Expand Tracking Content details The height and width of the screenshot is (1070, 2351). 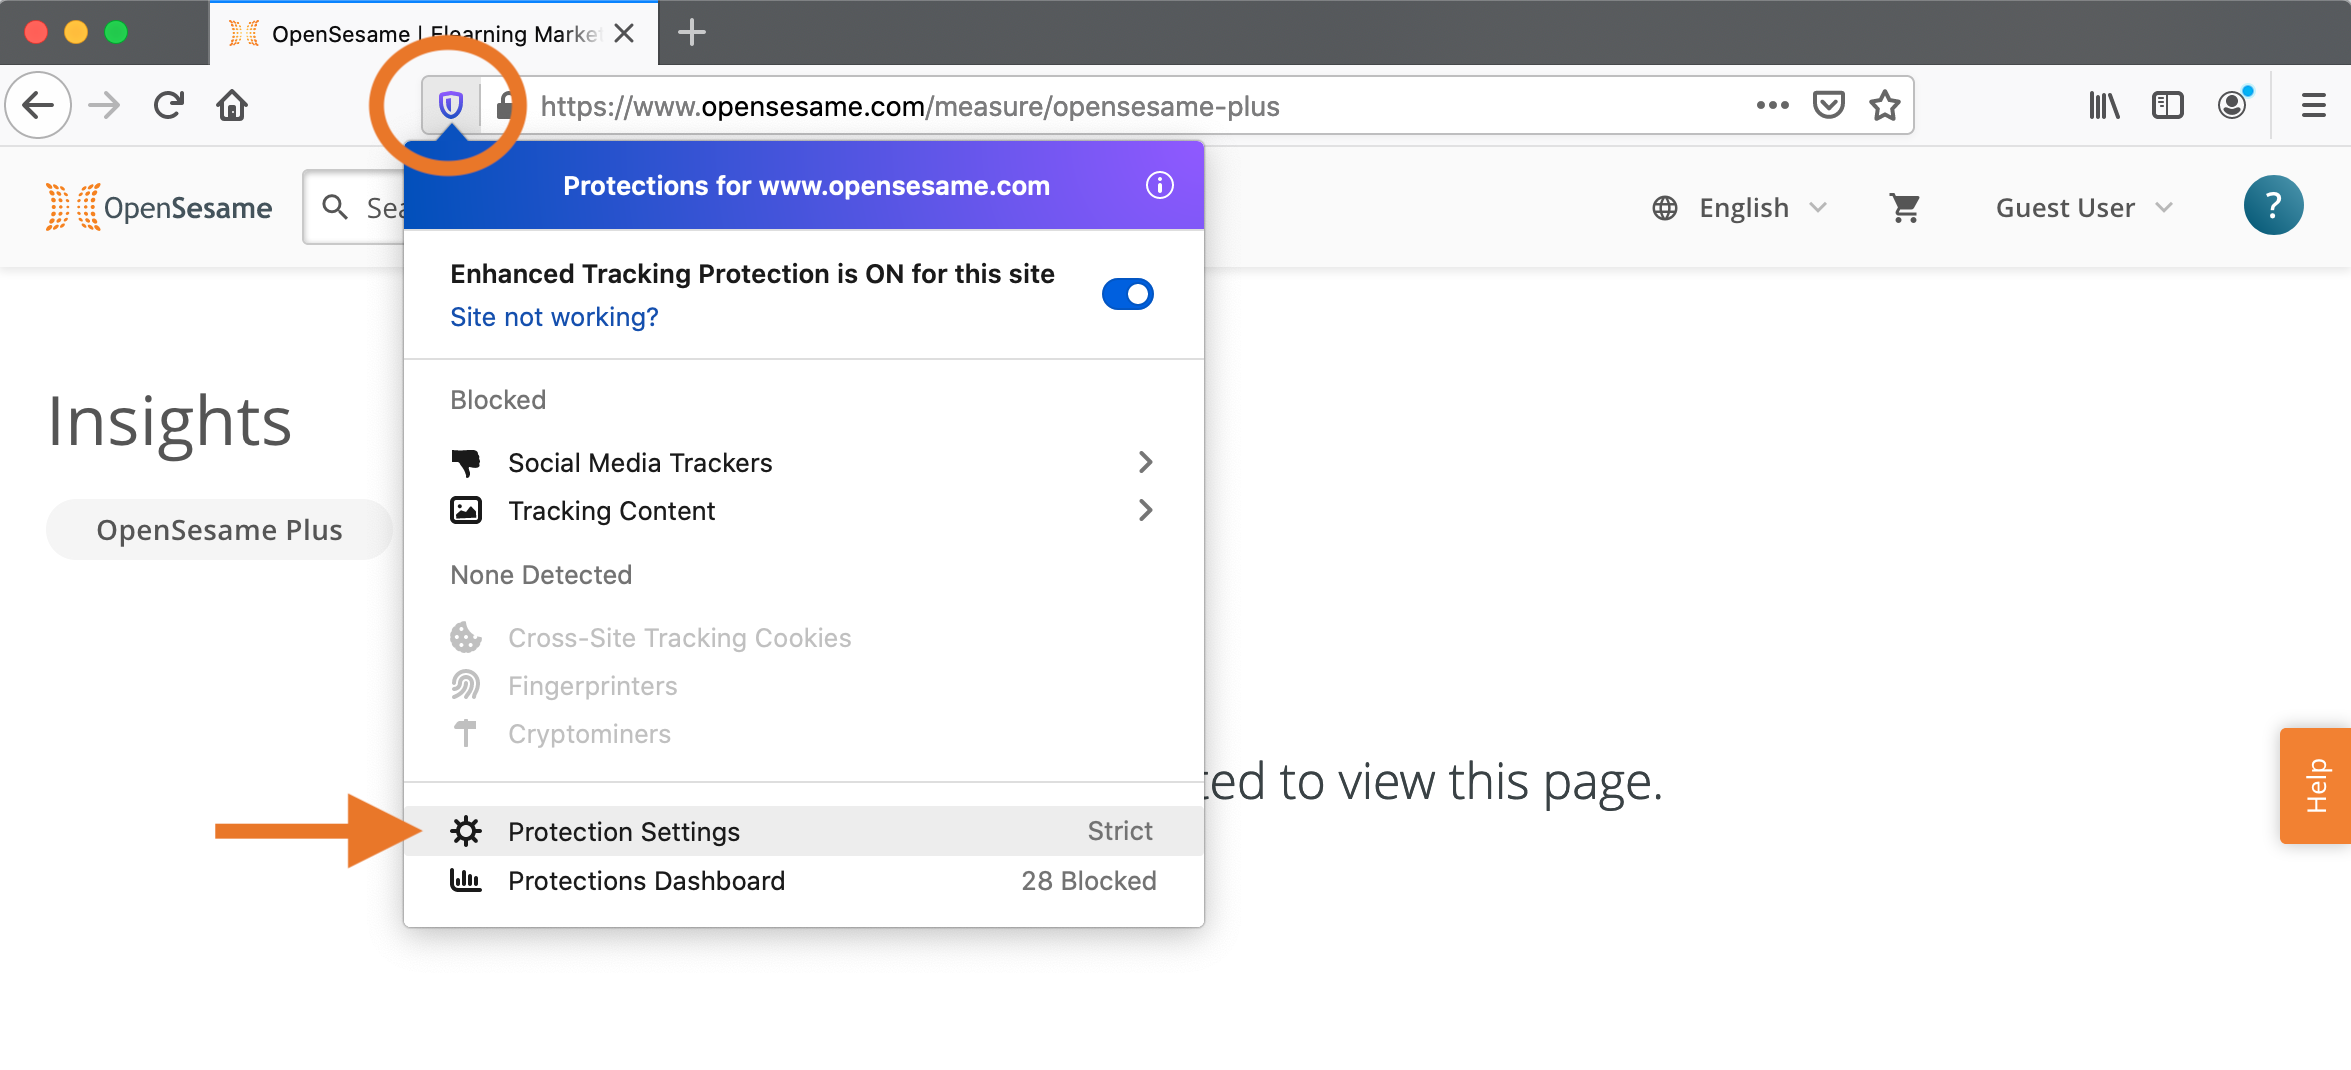pyautogui.click(x=1146, y=511)
